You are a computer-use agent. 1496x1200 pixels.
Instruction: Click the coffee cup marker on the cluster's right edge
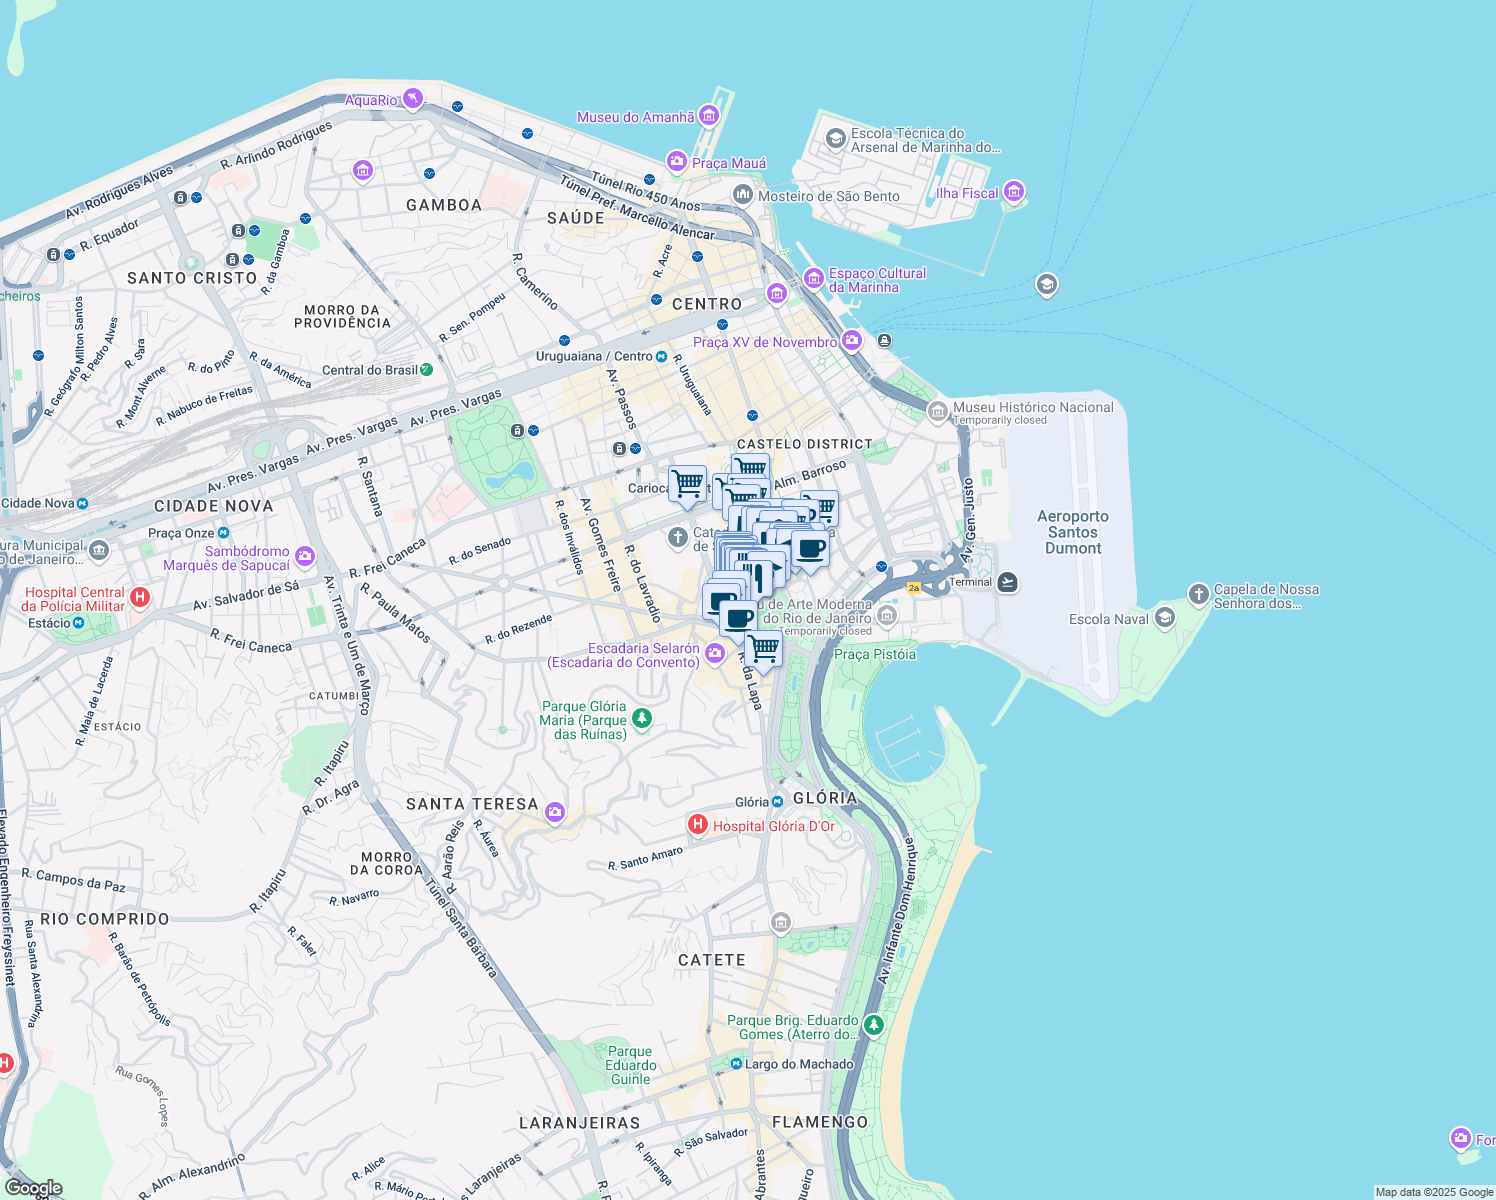[810, 551]
